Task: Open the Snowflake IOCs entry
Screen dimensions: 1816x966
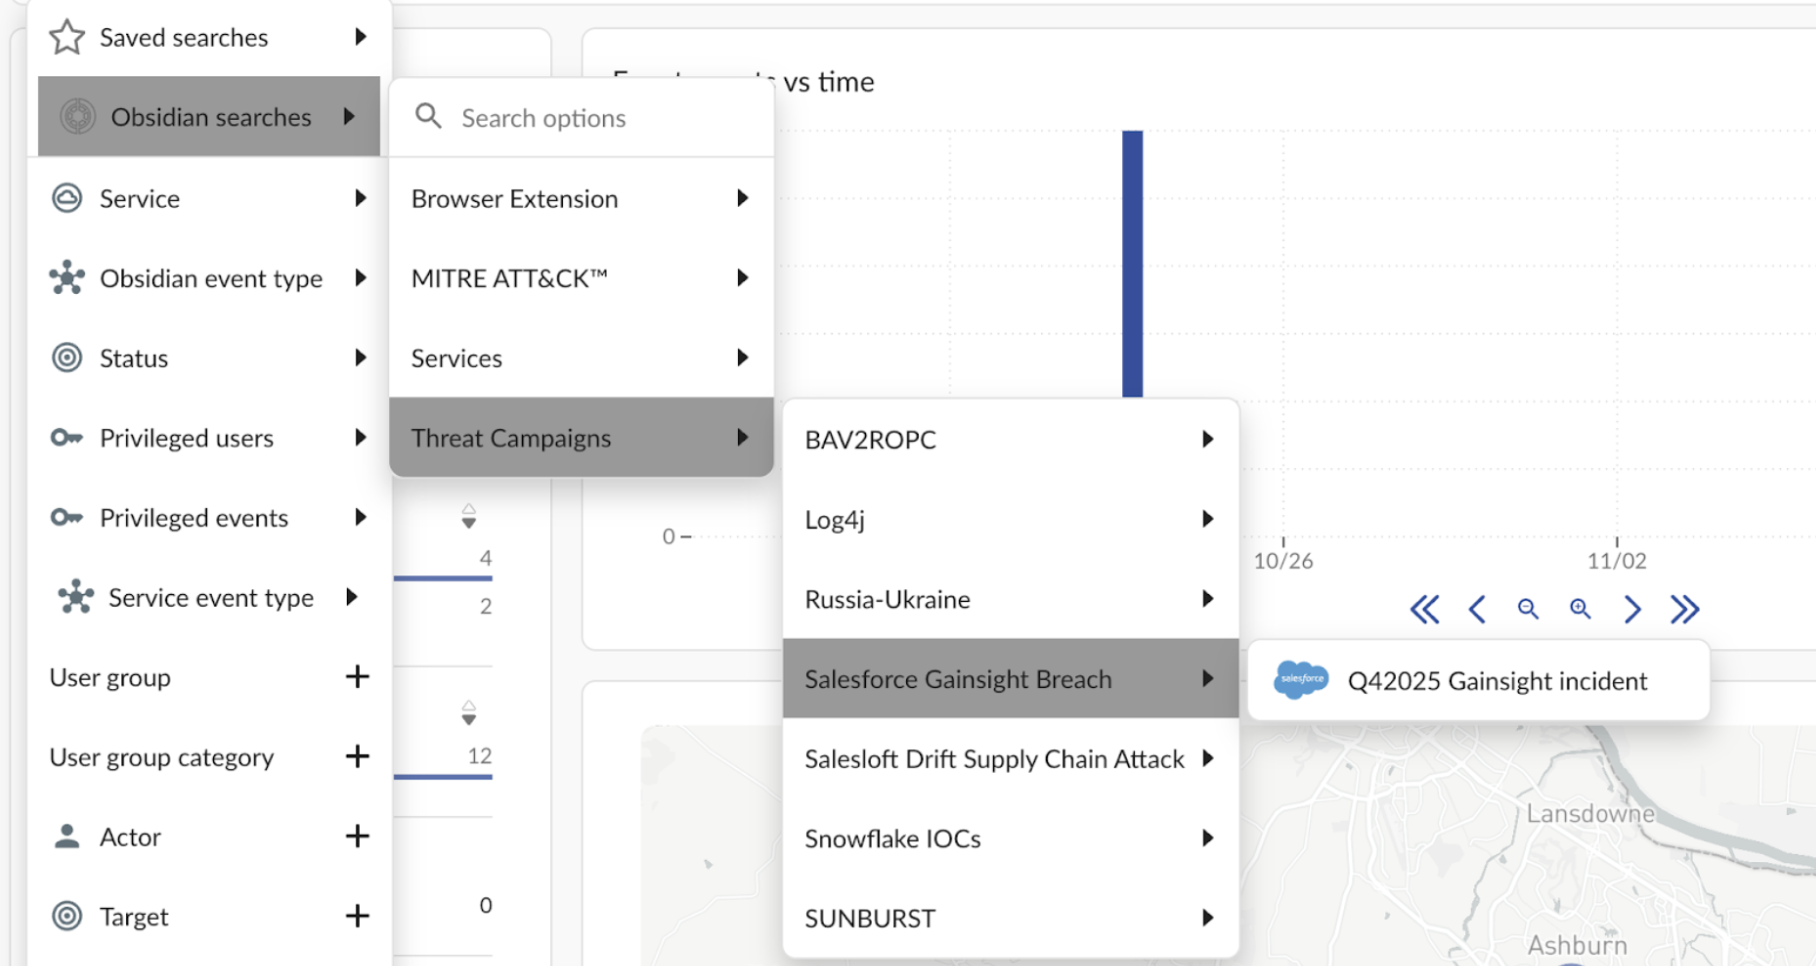Action: pos(1010,838)
